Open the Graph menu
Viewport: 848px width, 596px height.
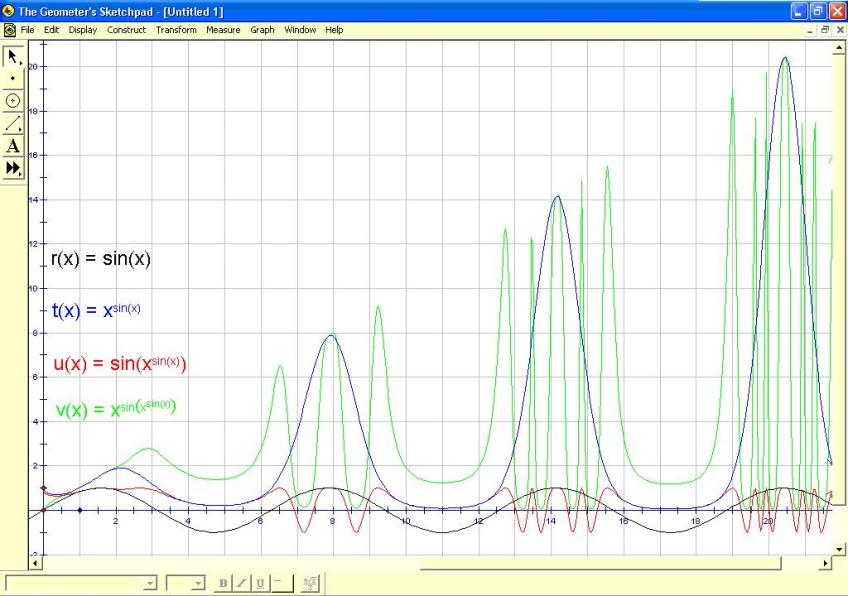click(262, 30)
